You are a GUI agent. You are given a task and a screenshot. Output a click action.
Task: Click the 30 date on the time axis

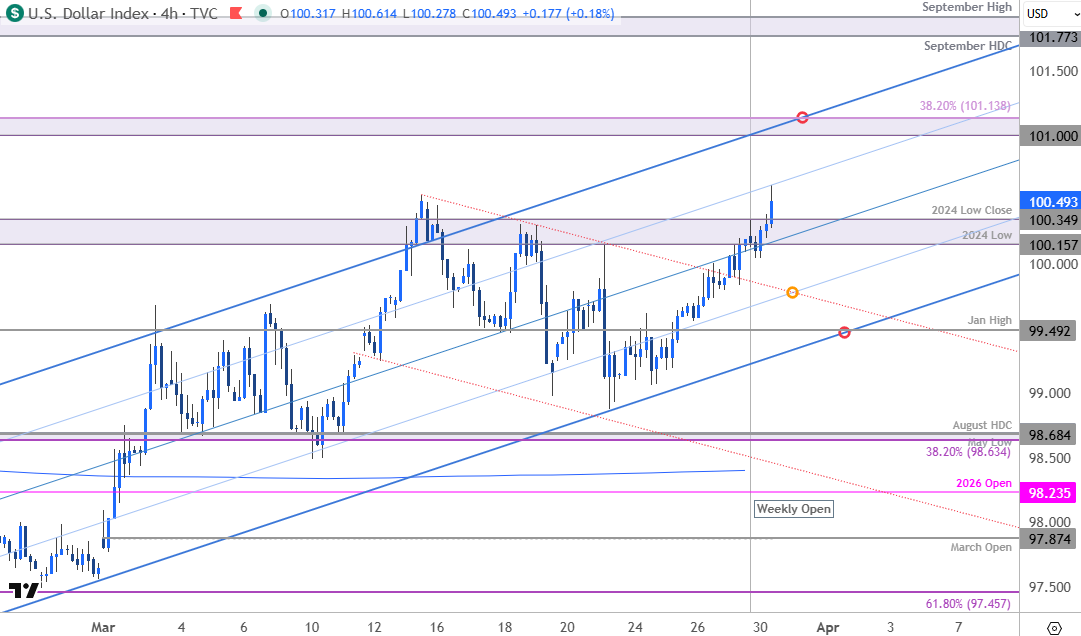760,627
